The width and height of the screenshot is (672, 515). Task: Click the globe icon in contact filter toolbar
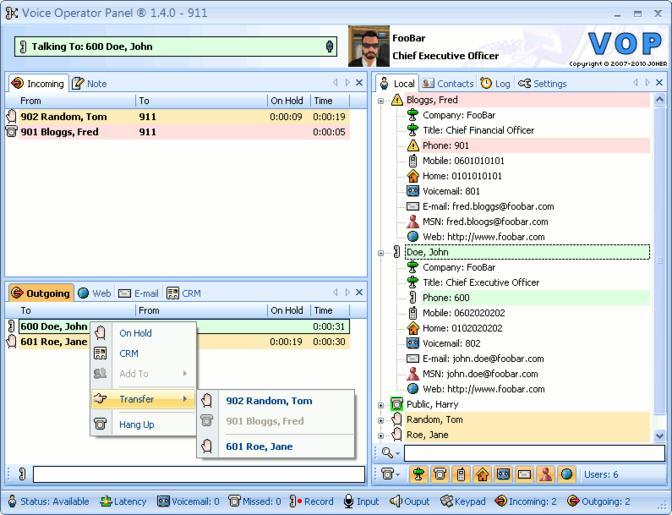pos(567,474)
